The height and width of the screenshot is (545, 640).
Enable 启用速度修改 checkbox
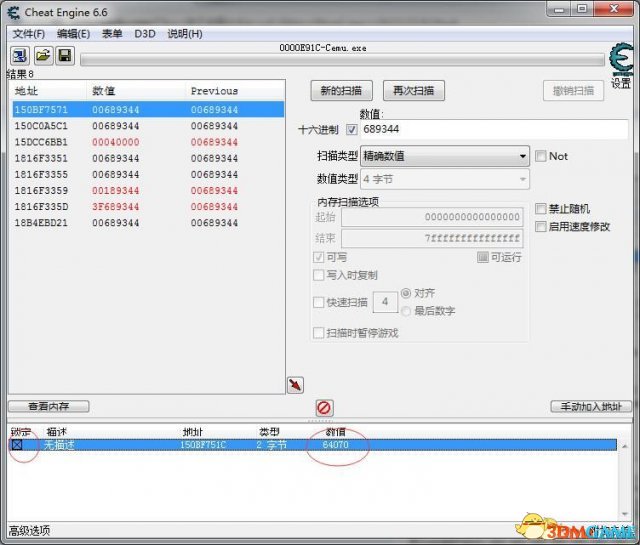click(x=540, y=227)
